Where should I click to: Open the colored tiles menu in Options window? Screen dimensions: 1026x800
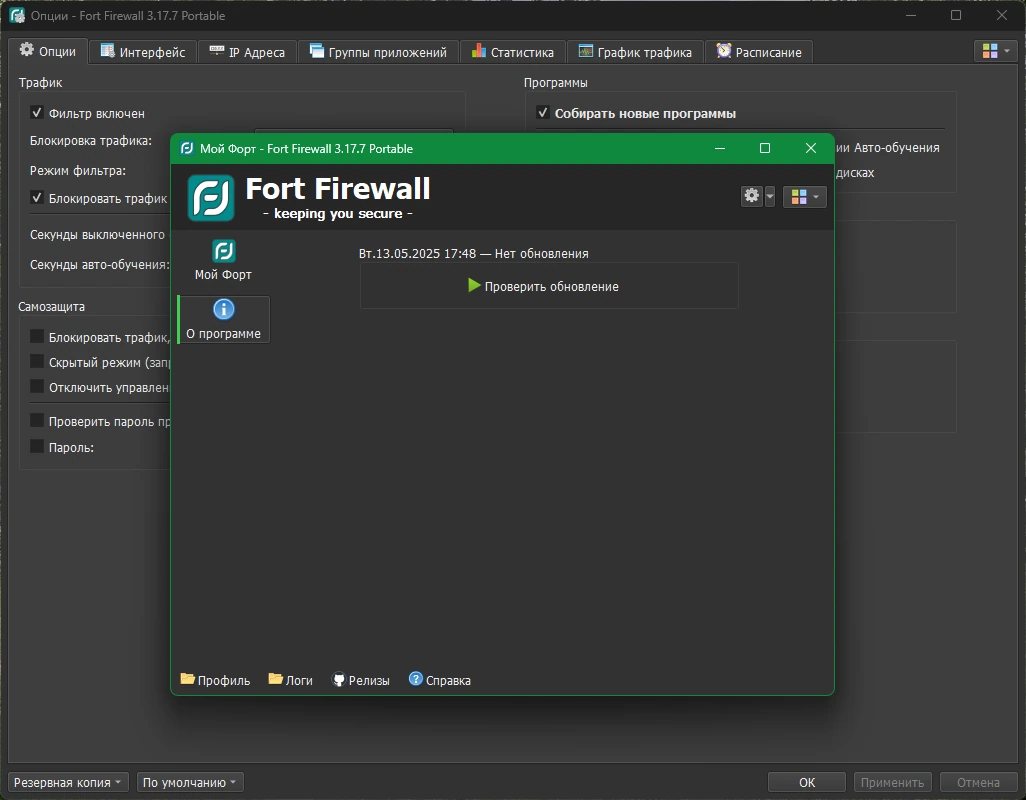click(996, 51)
